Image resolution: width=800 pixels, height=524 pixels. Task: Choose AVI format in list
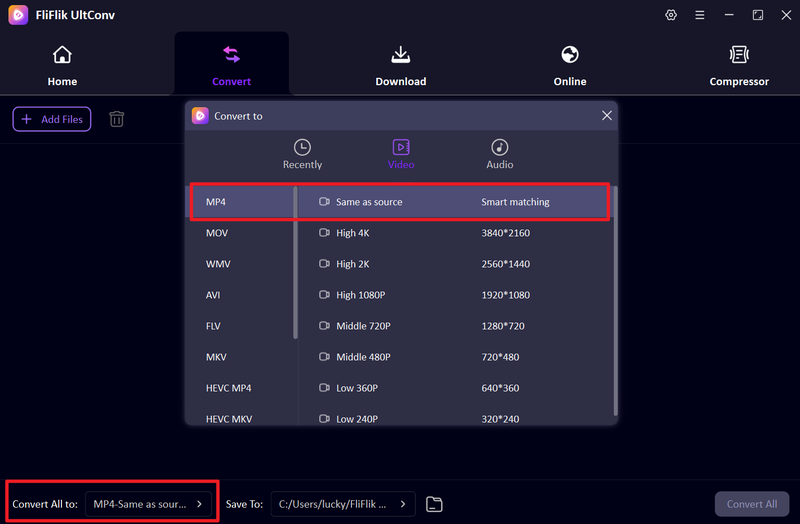(240, 295)
